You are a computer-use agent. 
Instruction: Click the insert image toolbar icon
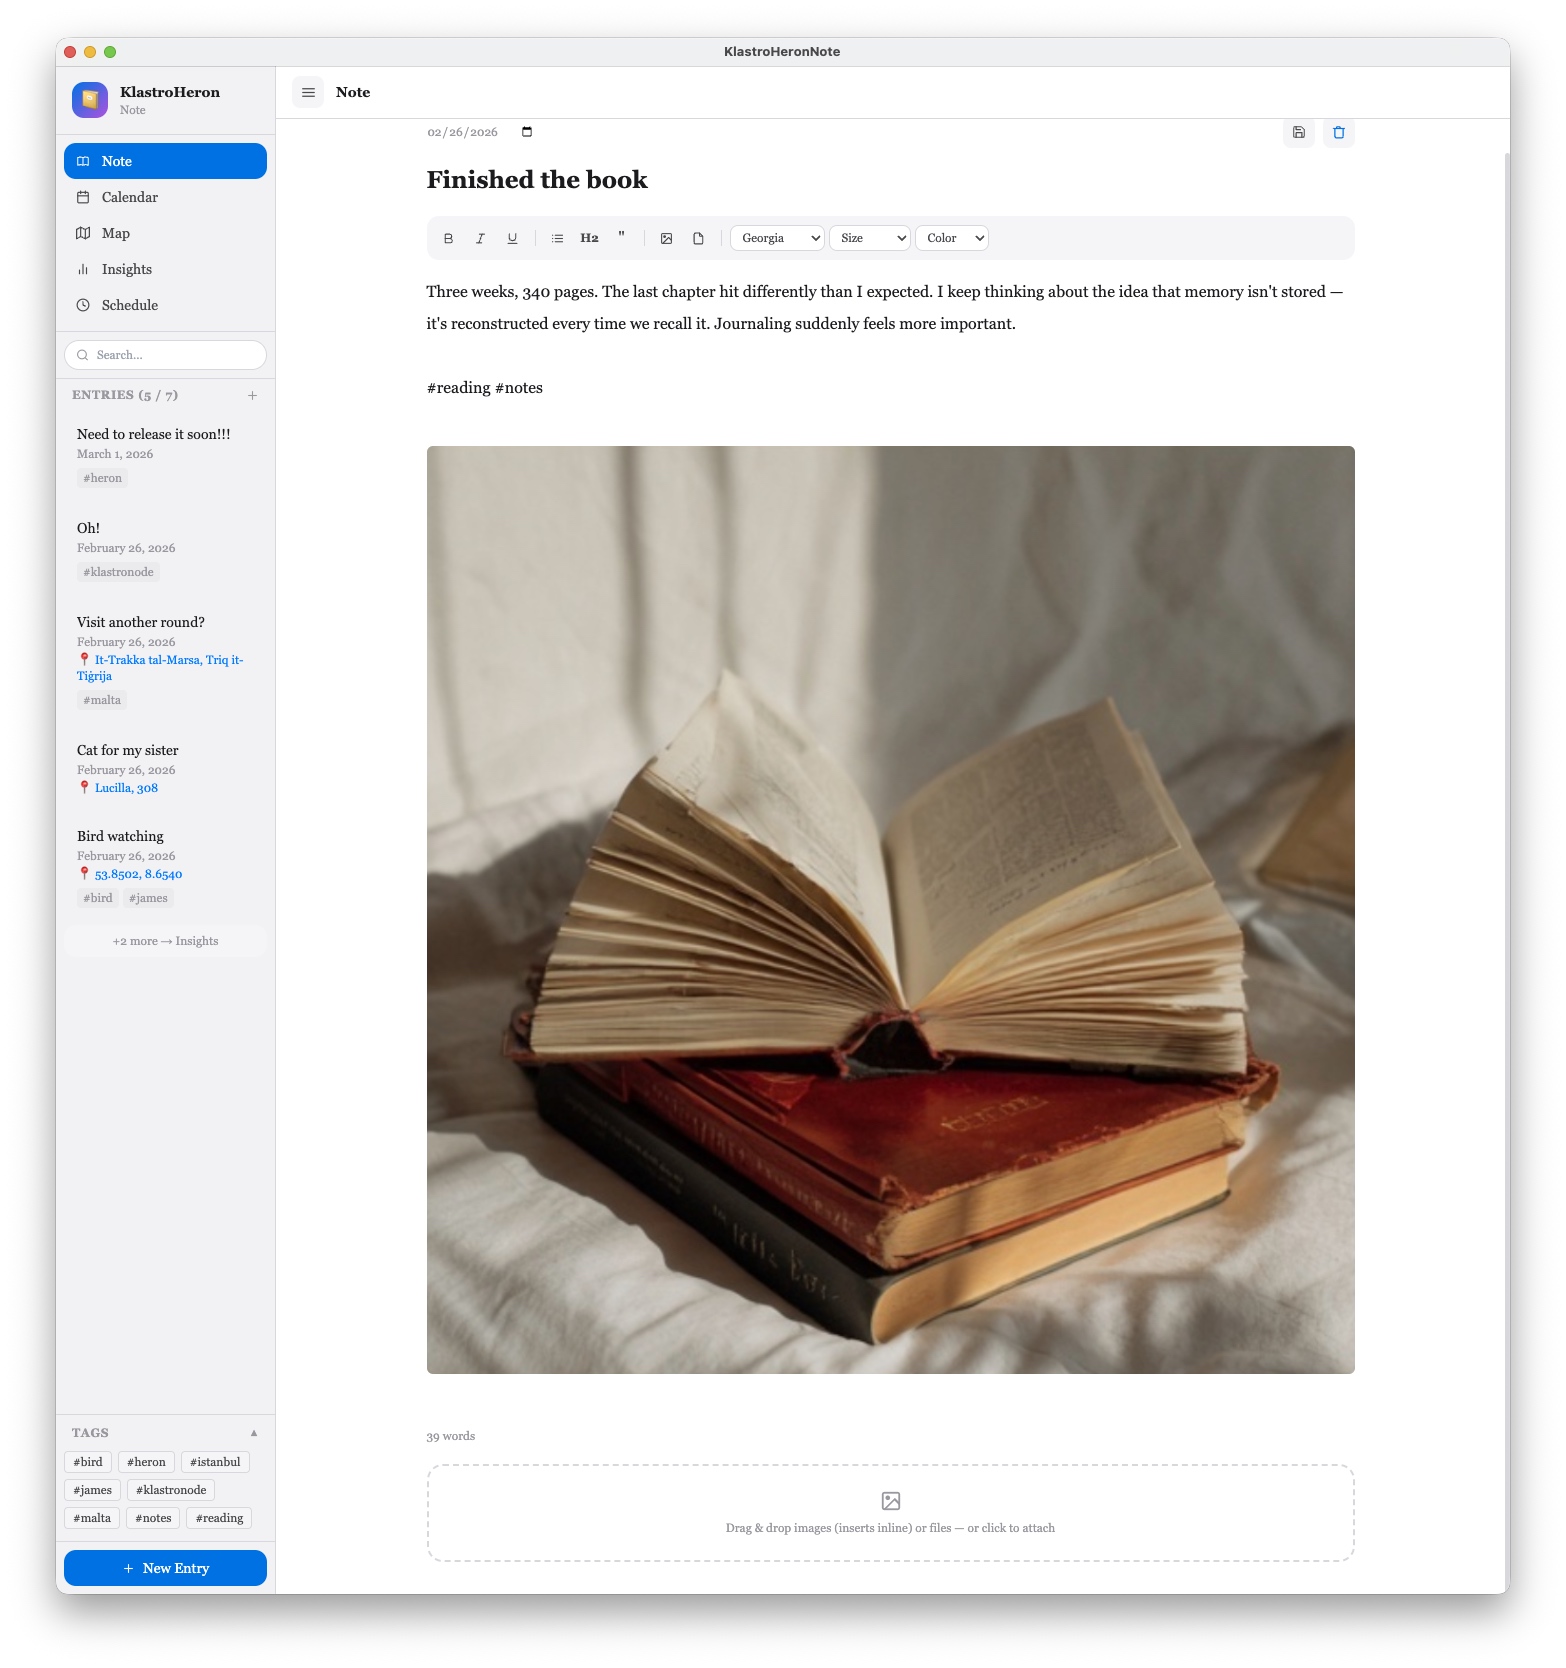pos(666,238)
